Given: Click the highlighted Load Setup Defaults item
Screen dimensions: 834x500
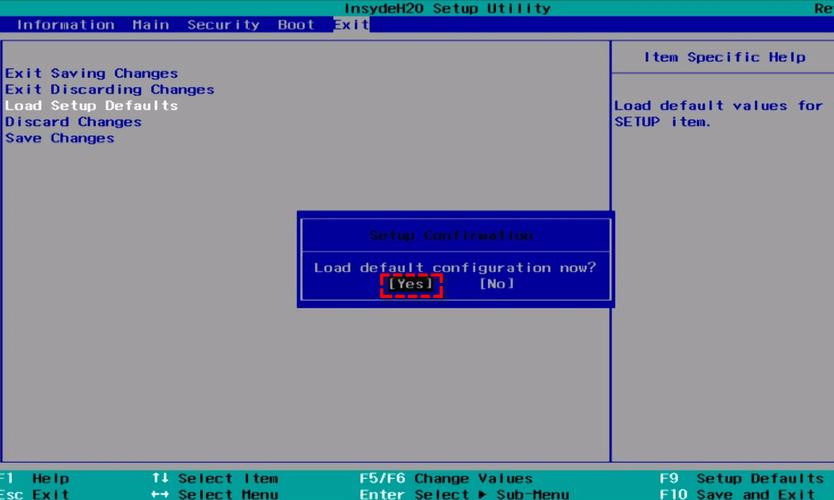Looking at the screenshot, I should click(x=91, y=105).
